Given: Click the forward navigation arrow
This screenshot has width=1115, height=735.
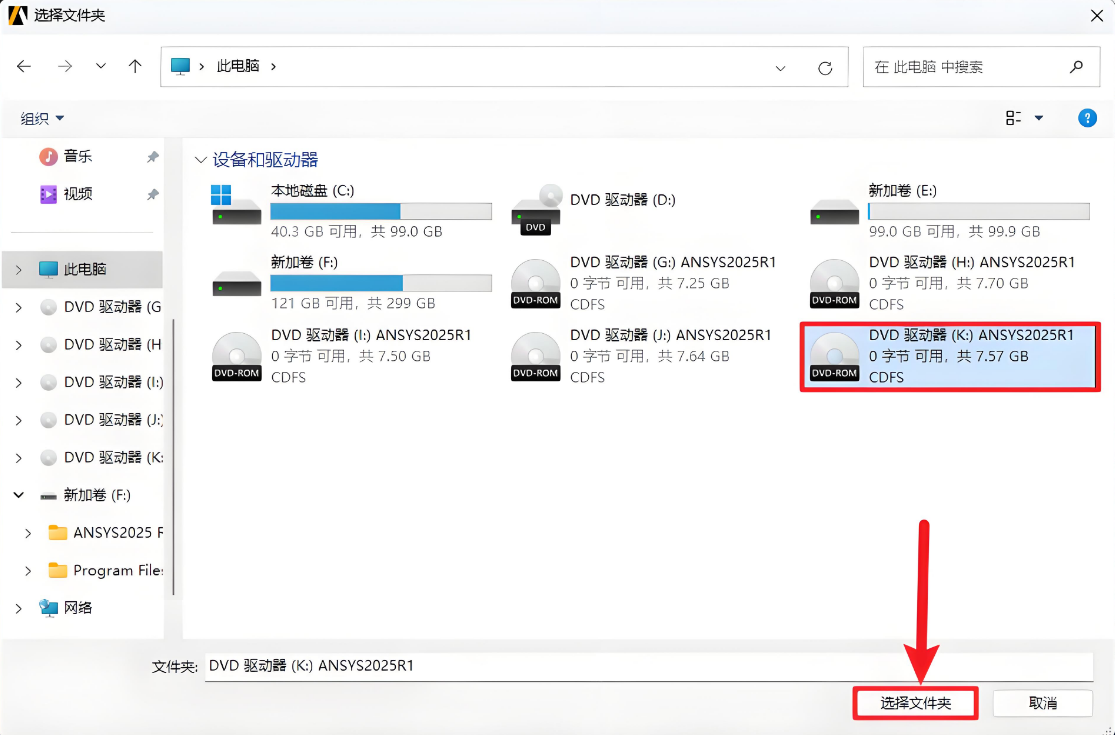Looking at the screenshot, I should click(65, 66).
